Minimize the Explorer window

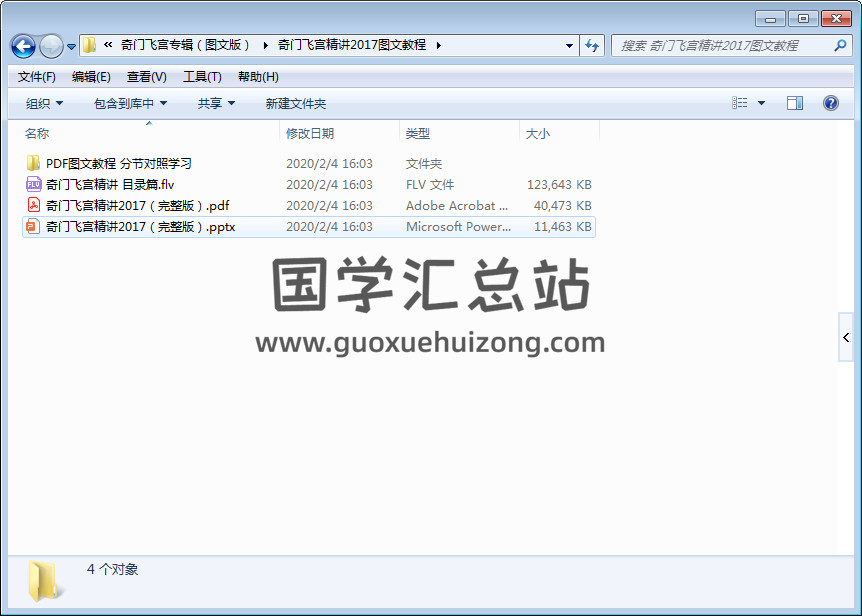coord(770,19)
